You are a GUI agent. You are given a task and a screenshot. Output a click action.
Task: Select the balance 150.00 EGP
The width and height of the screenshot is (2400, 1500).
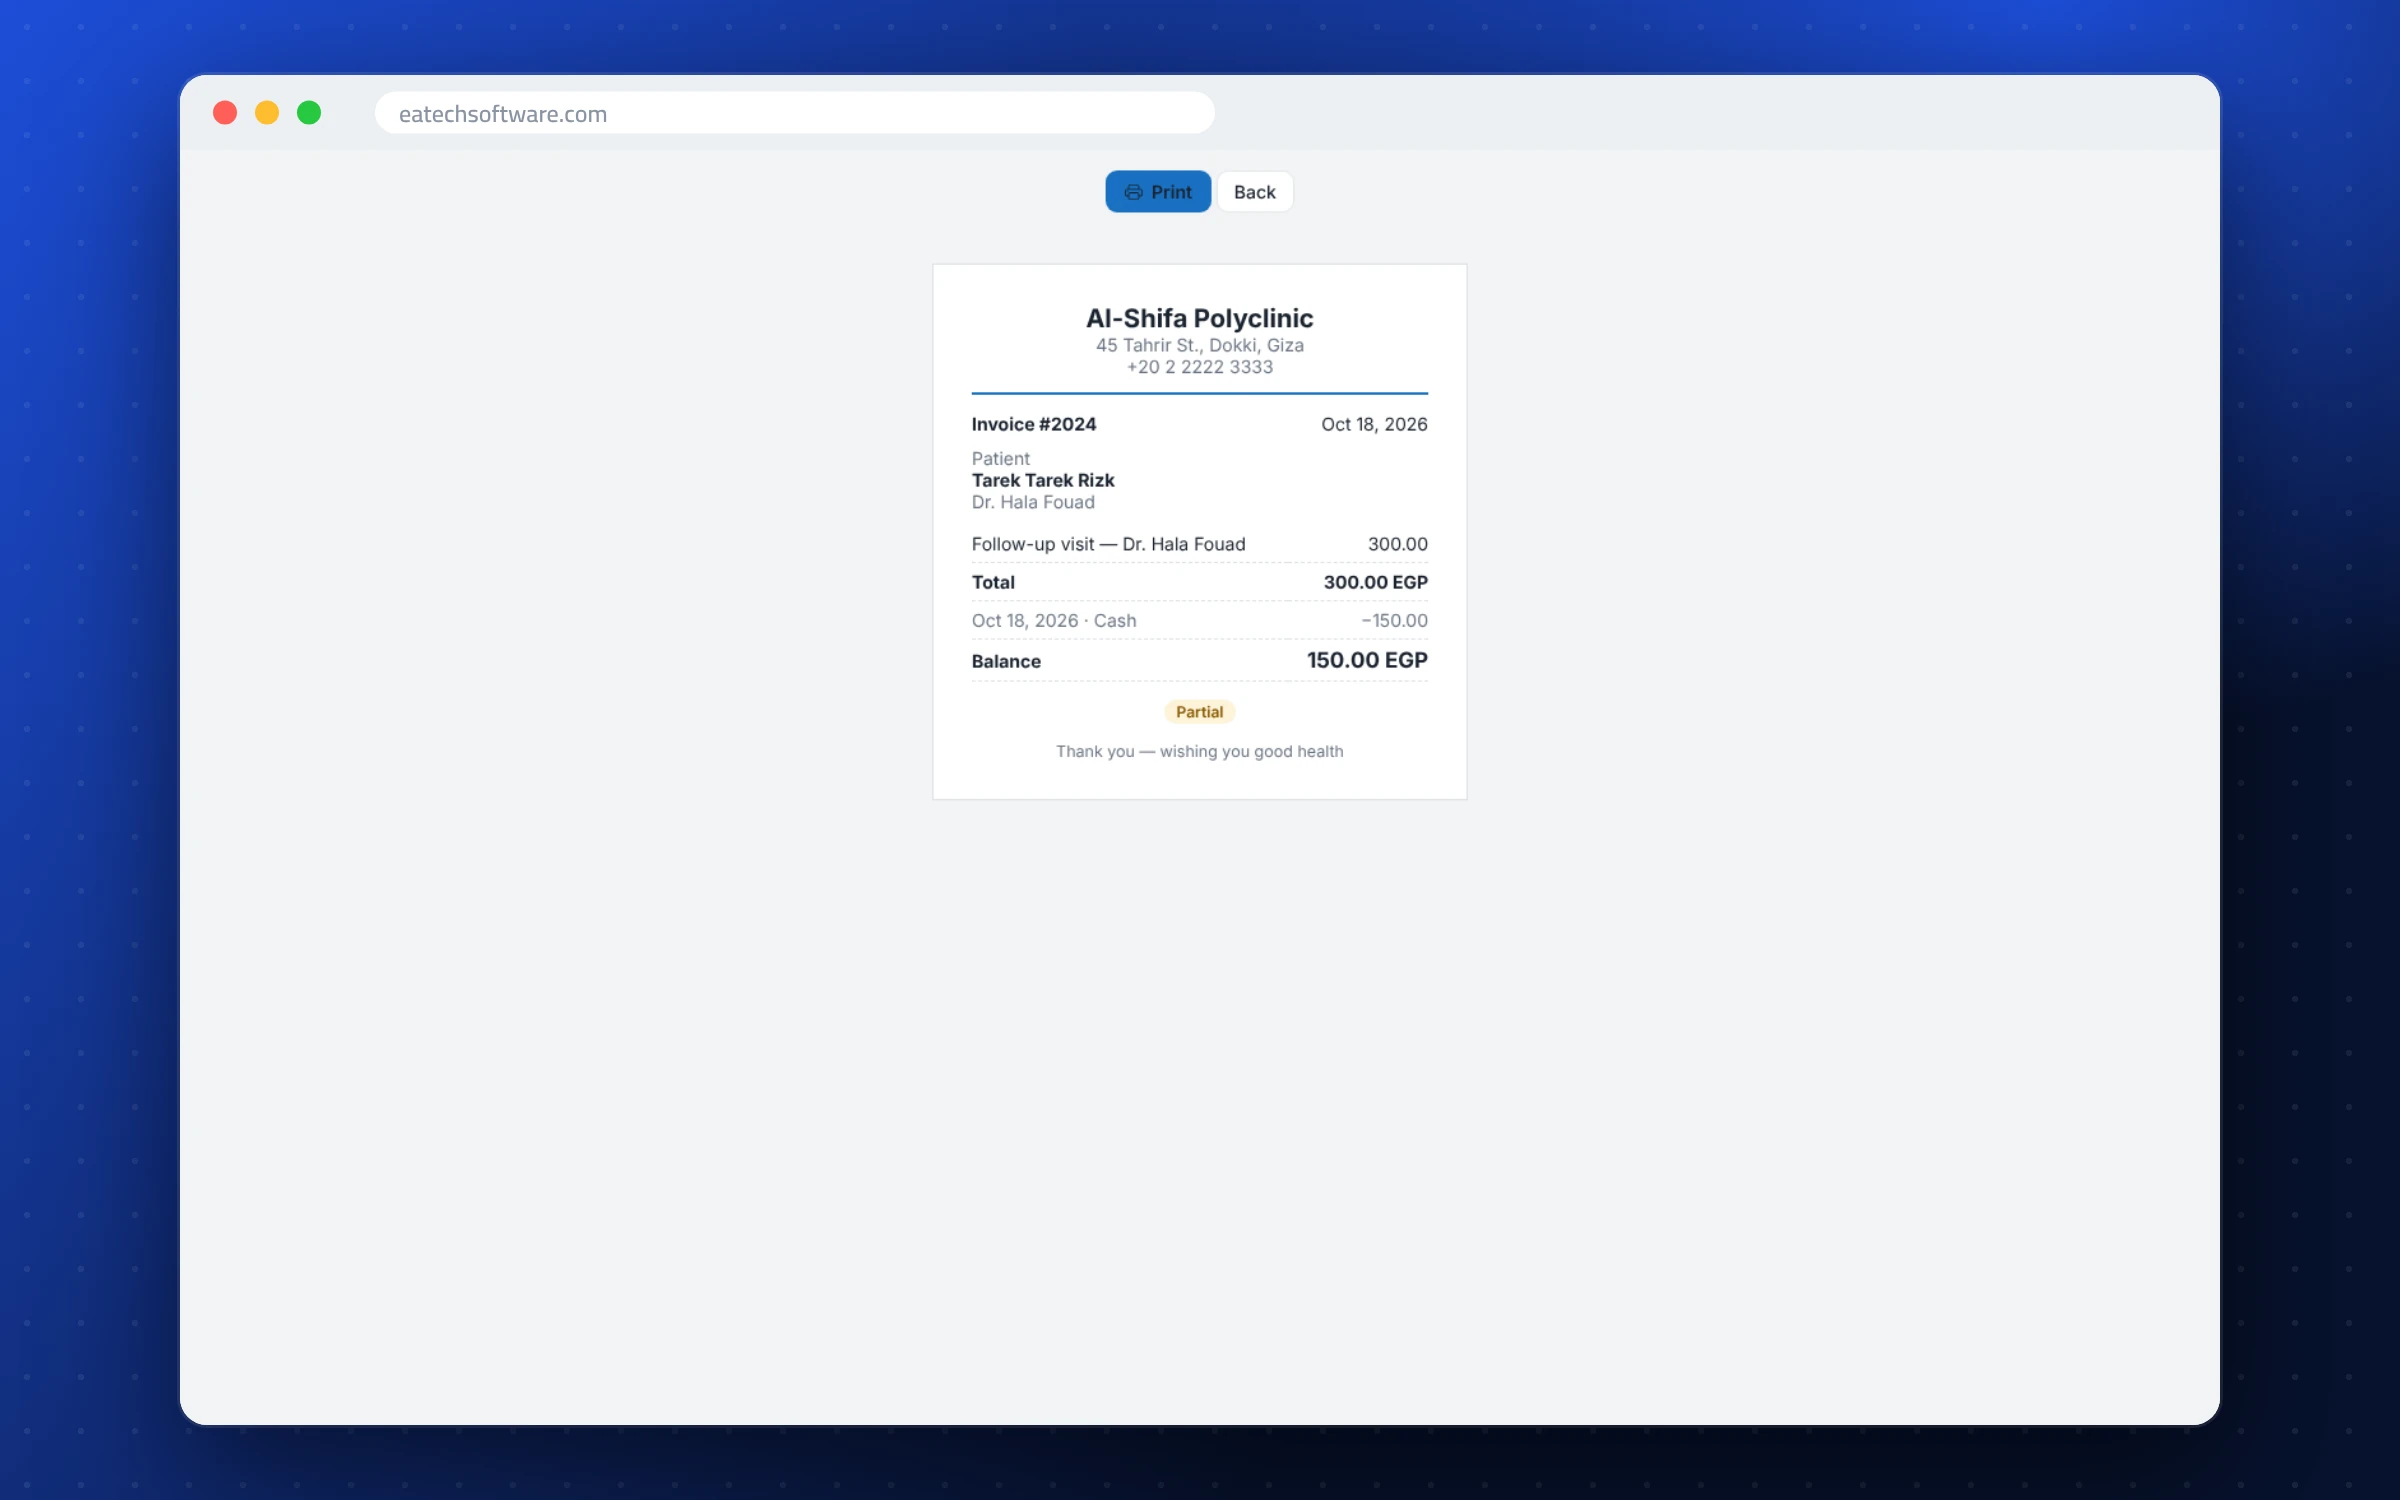(1367, 660)
